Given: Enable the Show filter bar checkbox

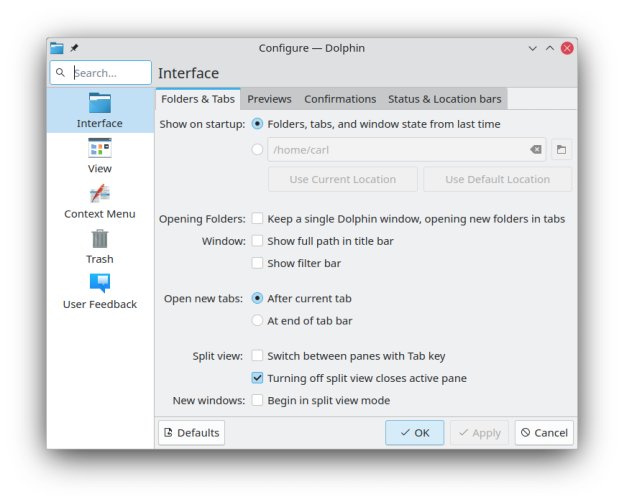Looking at the screenshot, I should click(x=258, y=263).
